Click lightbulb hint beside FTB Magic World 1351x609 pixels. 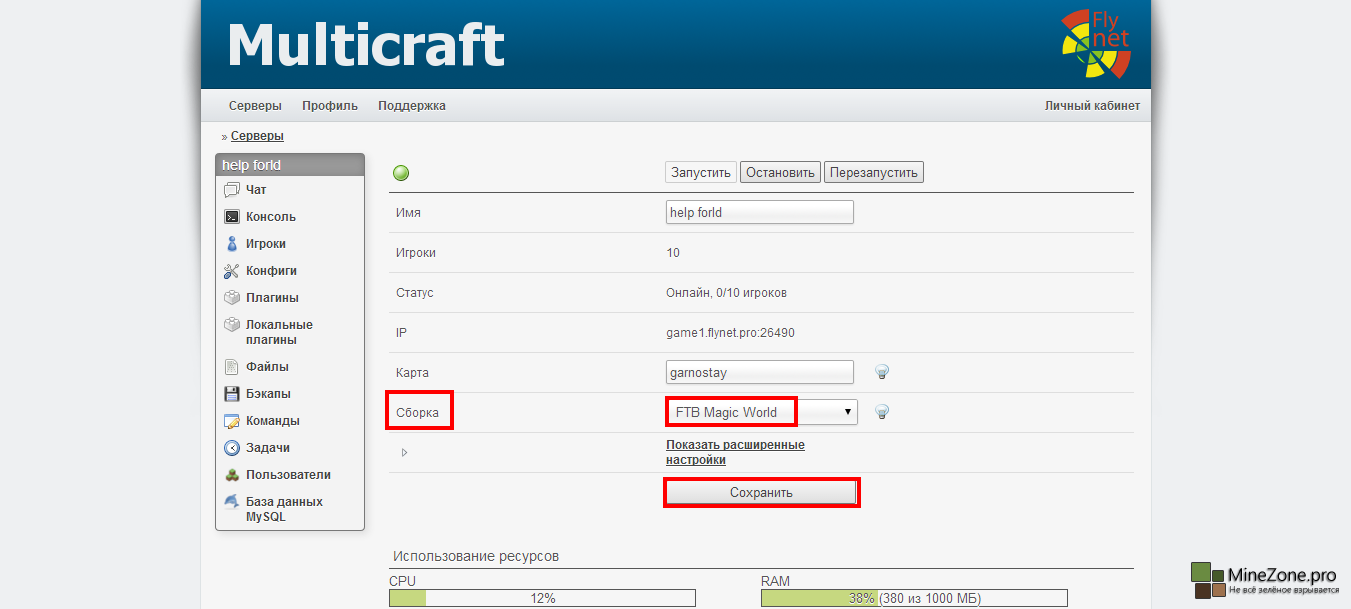click(x=882, y=412)
